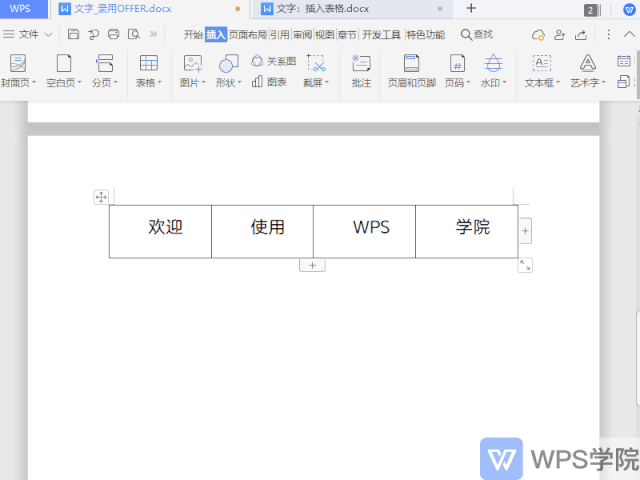The height and width of the screenshot is (480, 640).
Task: Click the table cell containing 欢迎
Action: [160, 231]
